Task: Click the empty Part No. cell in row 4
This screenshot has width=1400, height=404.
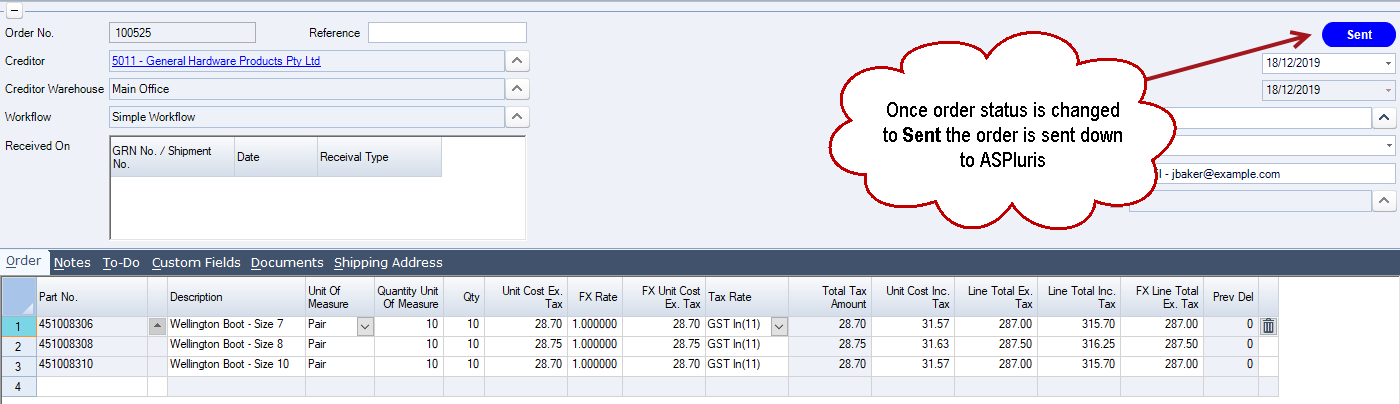Action: tap(92, 385)
